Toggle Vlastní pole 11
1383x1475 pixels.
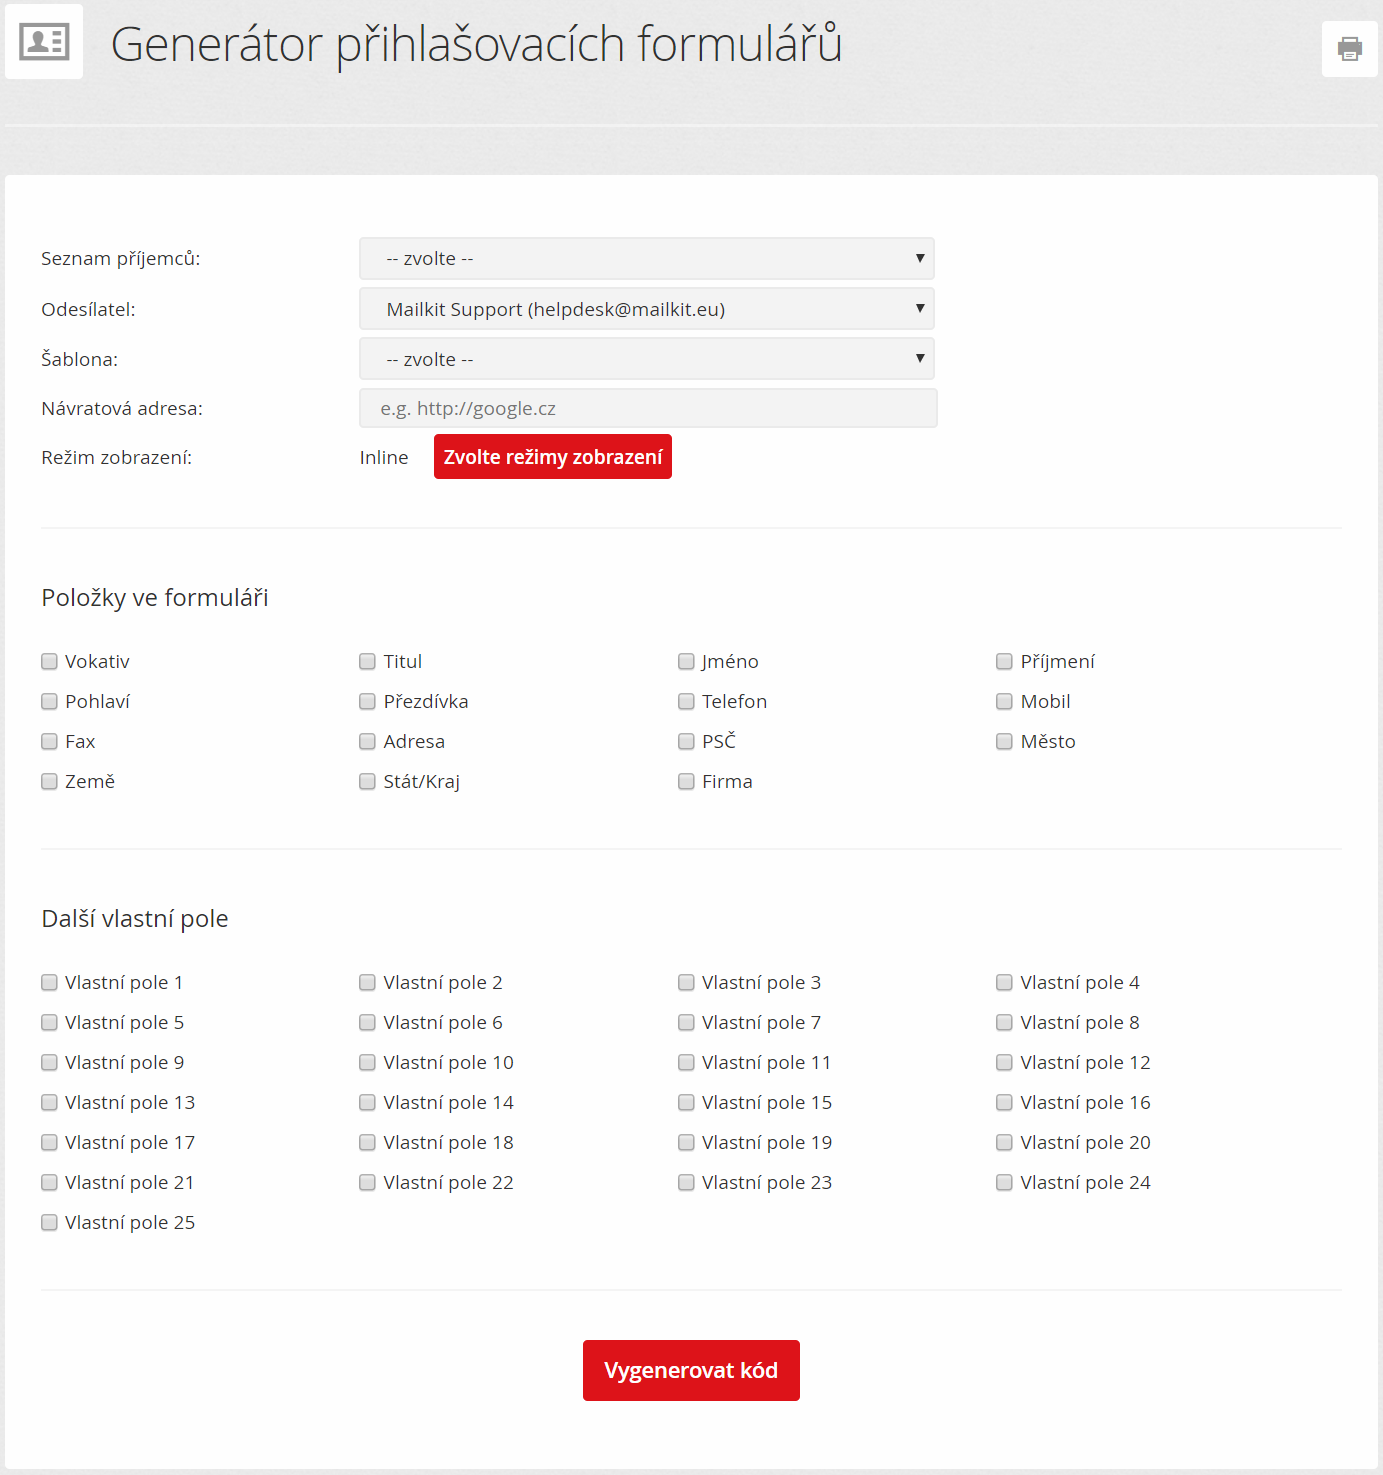pos(686,1062)
